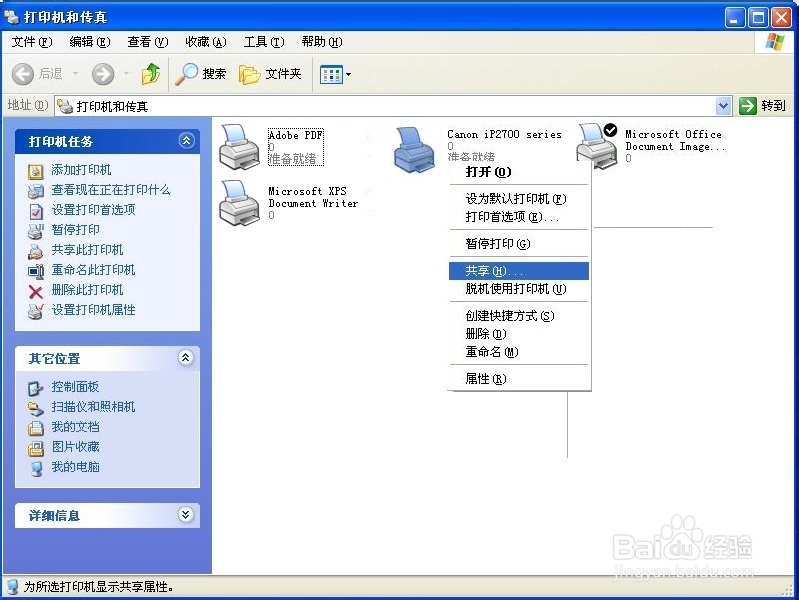Viewport: 799px width, 600px height.
Task: Choose 设为默认打印机(F) in context menu
Action: coord(519,198)
